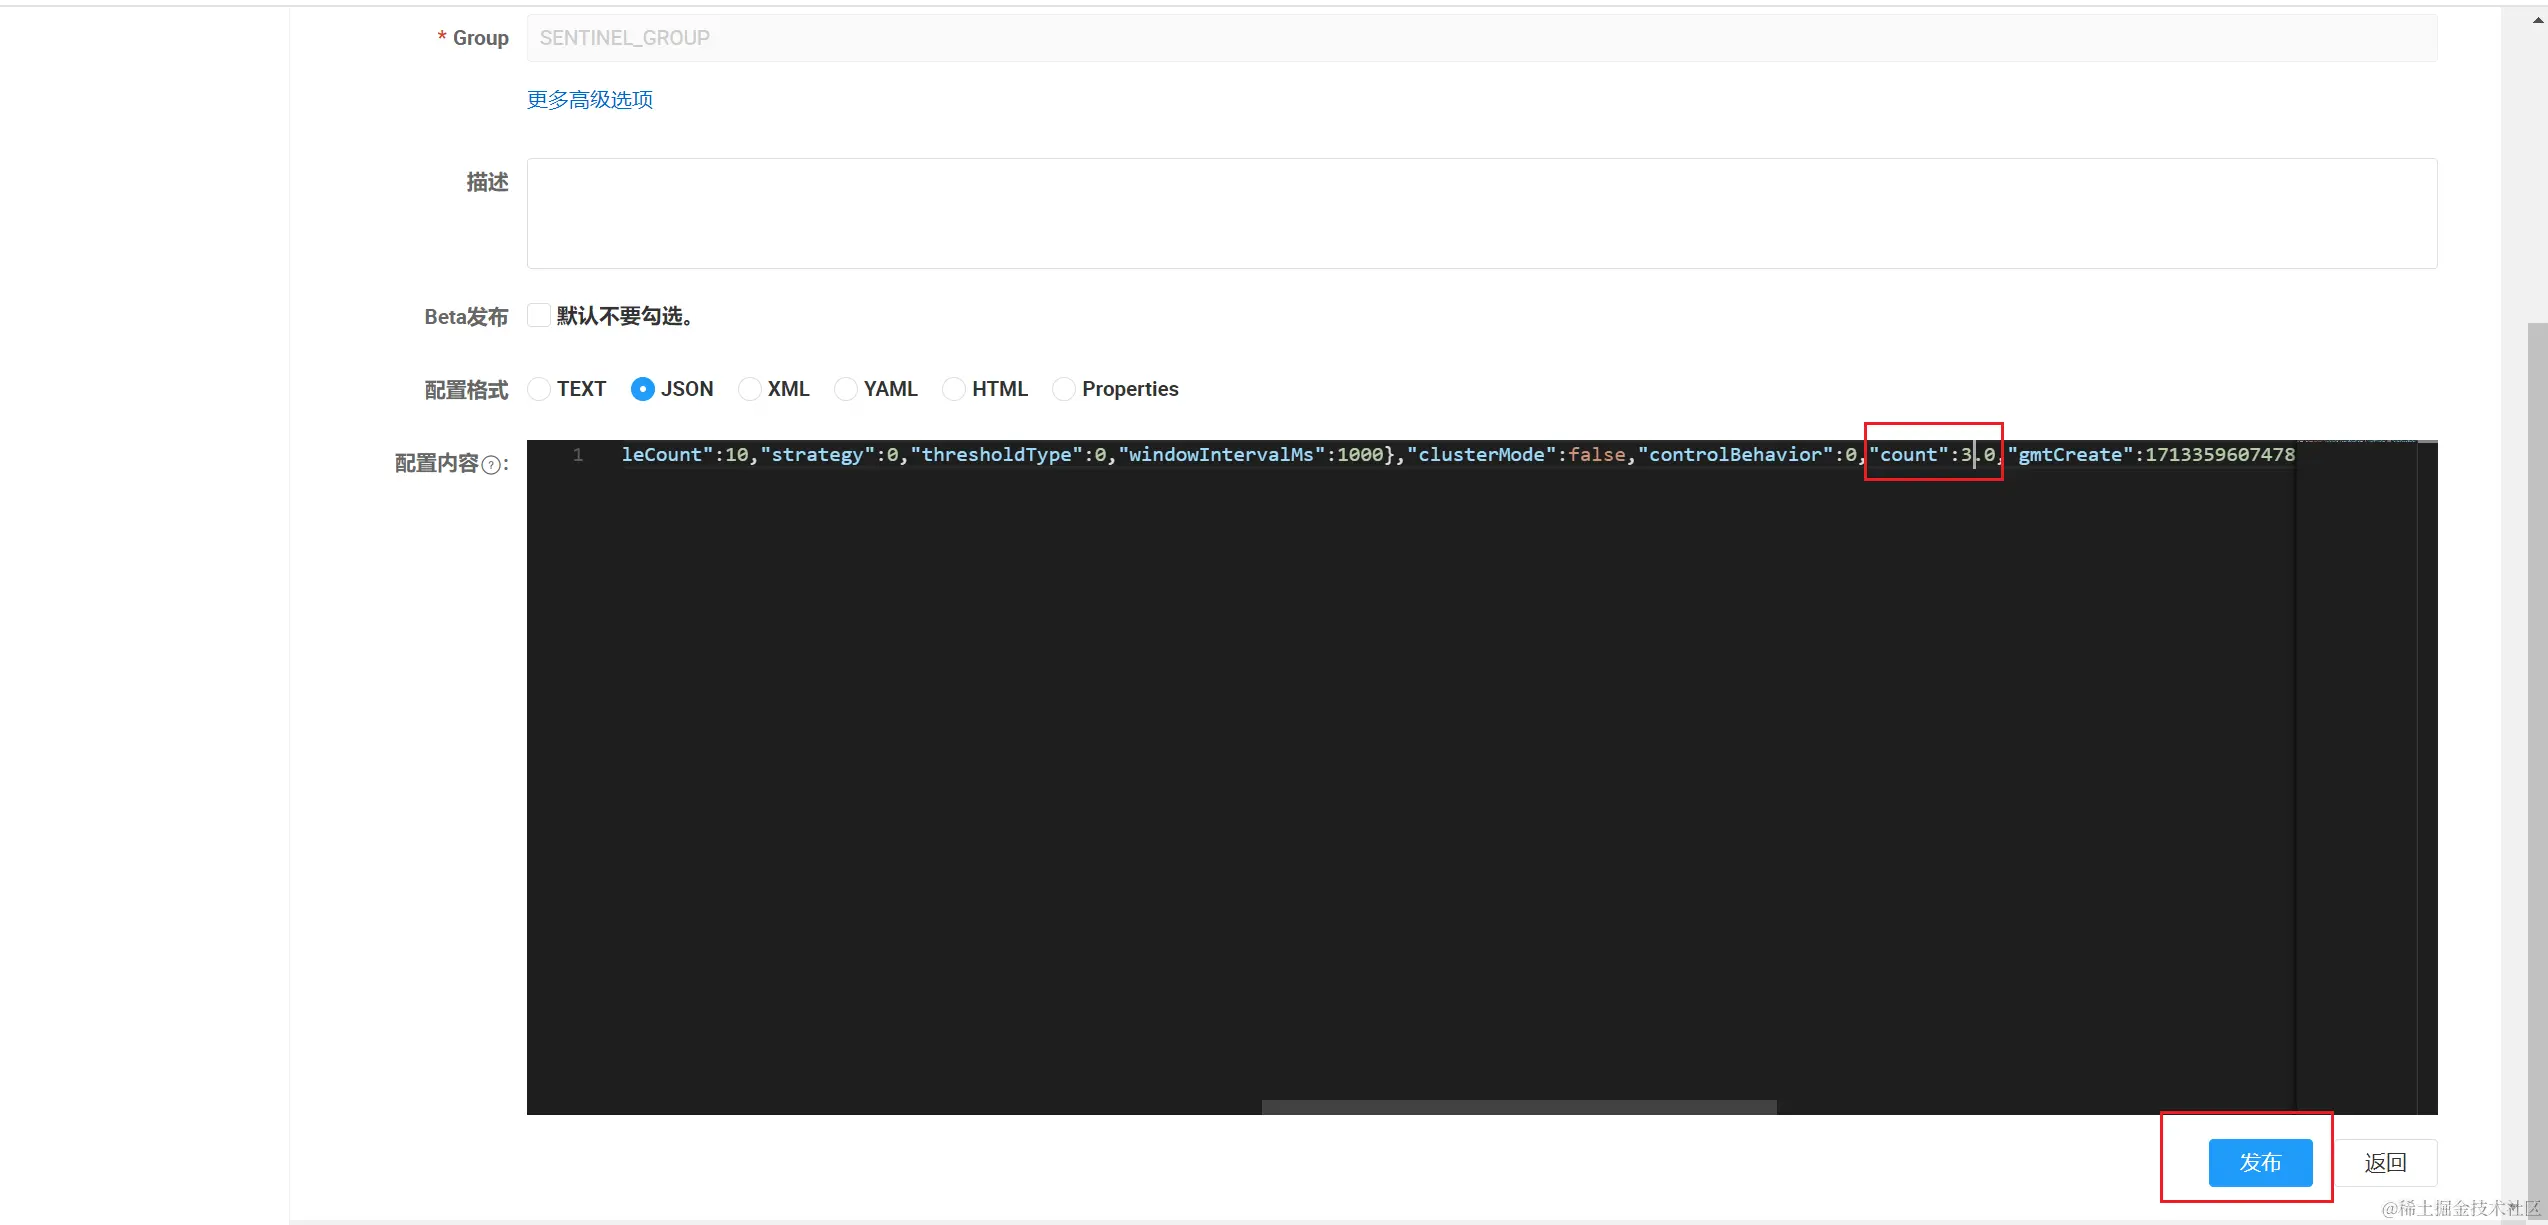Click the page scrollbar up arrow
The height and width of the screenshot is (1225, 2548).
2538,20
